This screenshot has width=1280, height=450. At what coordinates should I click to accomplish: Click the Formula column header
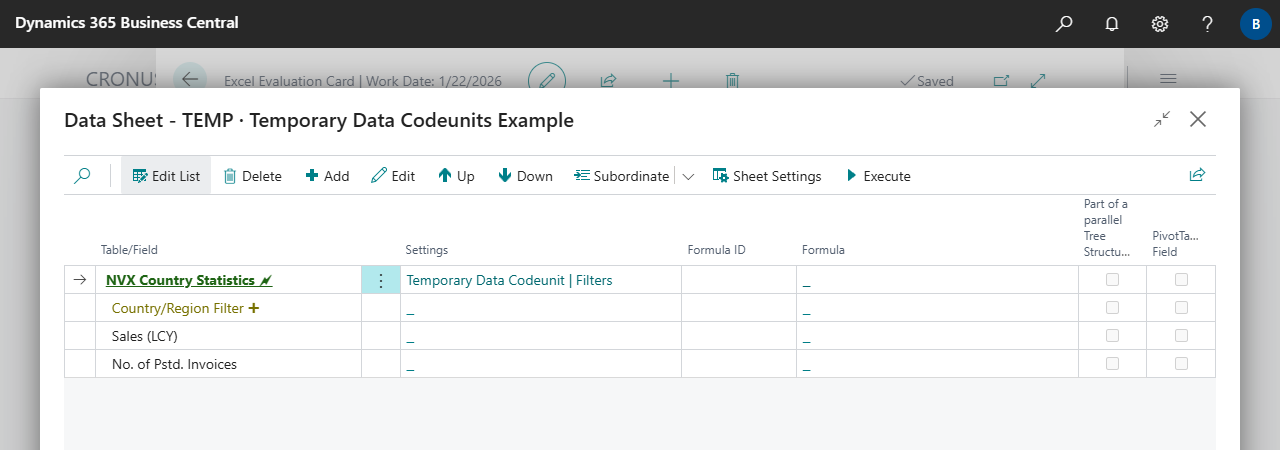(x=823, y=250)
